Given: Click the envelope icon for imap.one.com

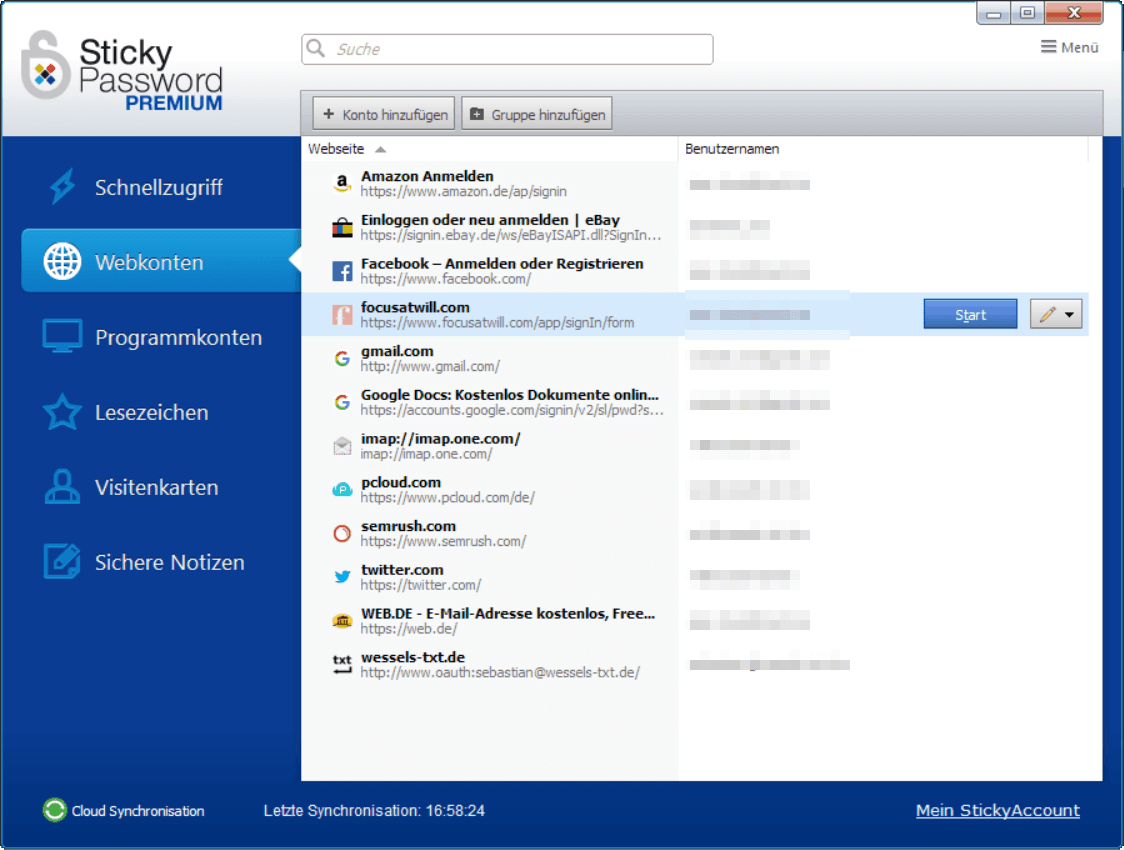Looking at the screenshot, I should pos(342,446).
